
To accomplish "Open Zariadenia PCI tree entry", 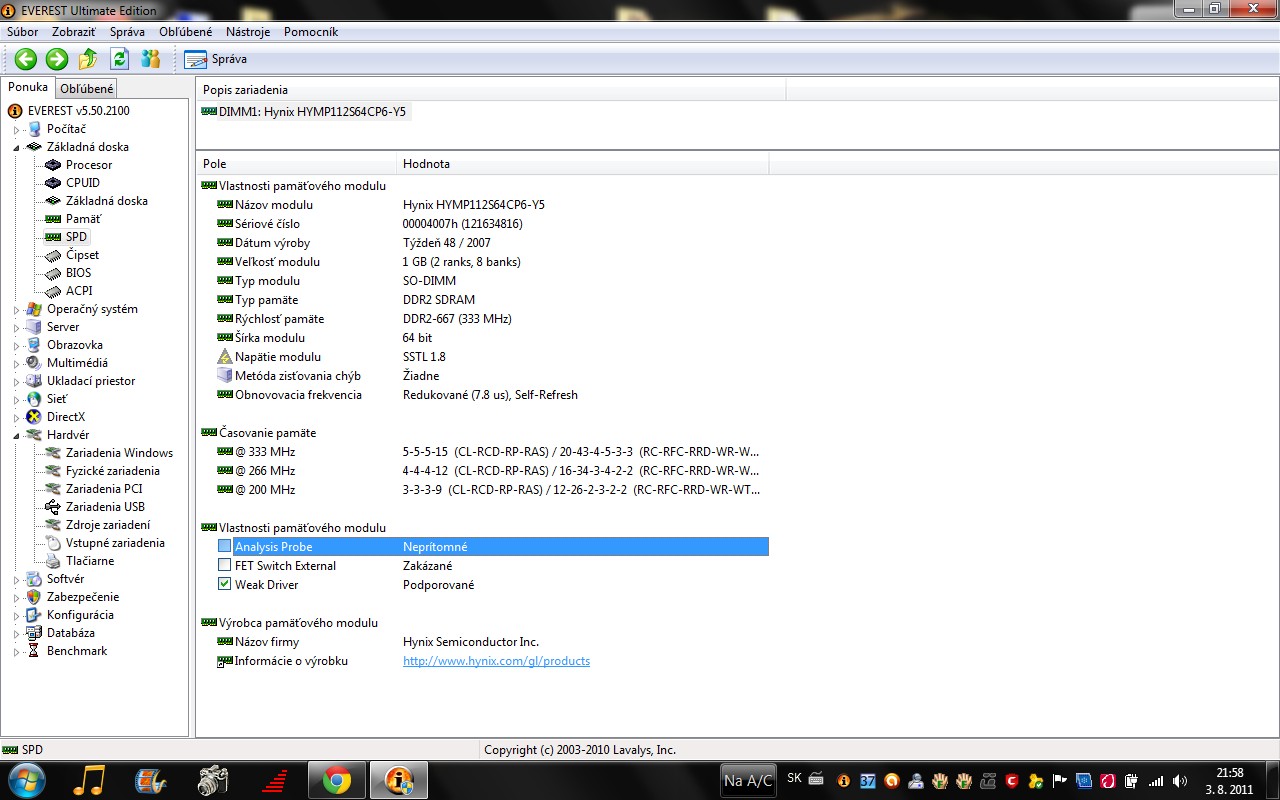I will click(104, 489).
